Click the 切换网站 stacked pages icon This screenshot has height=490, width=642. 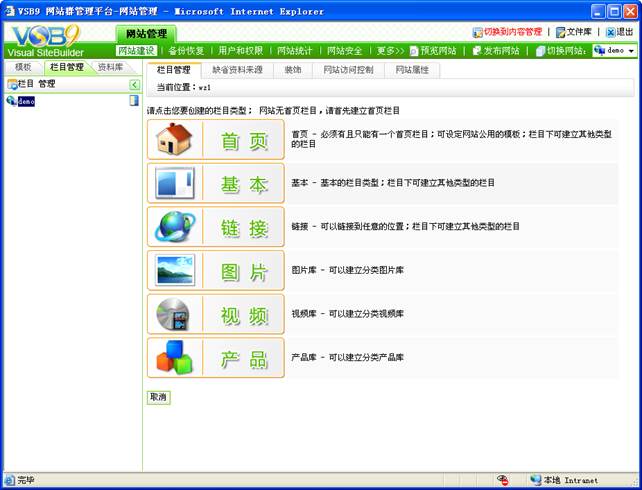click(540, 51)
